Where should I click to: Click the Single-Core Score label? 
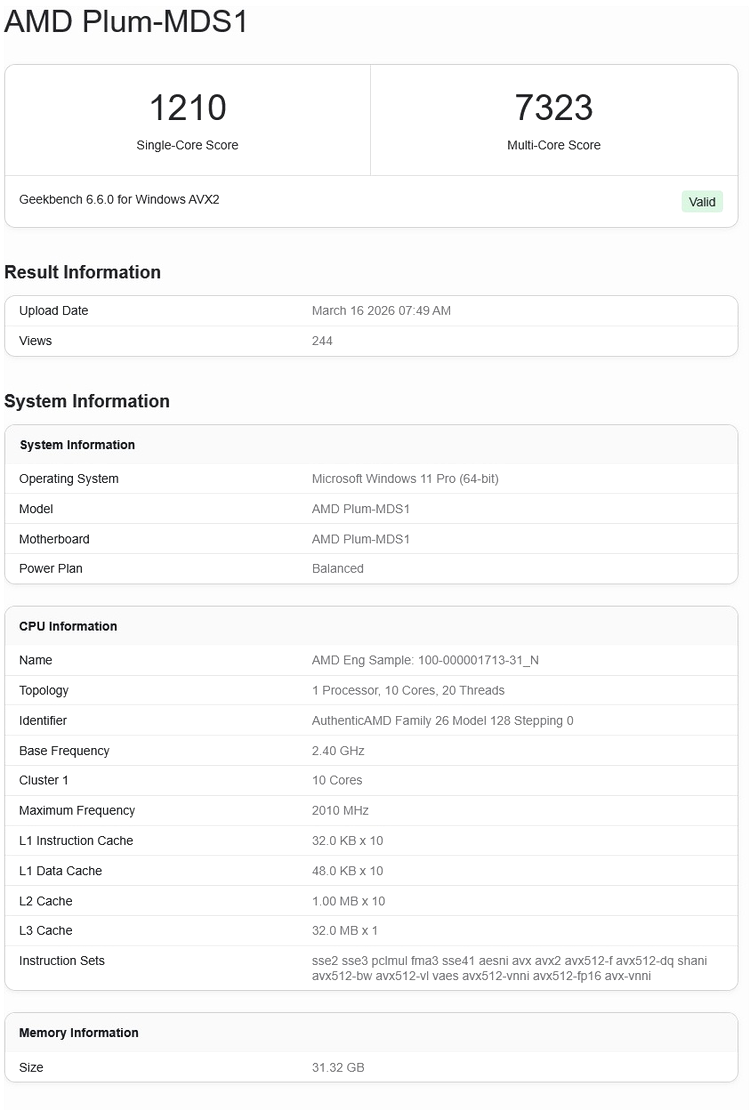tap(187, 145)
